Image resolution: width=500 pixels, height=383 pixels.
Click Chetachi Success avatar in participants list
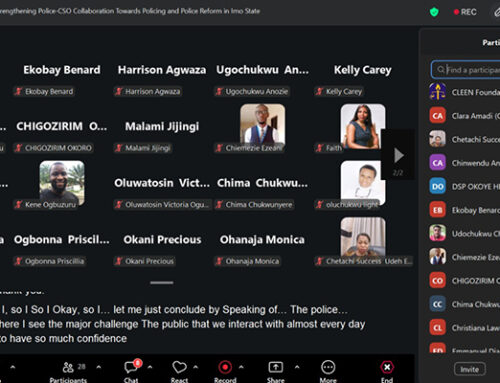[437, 139]
